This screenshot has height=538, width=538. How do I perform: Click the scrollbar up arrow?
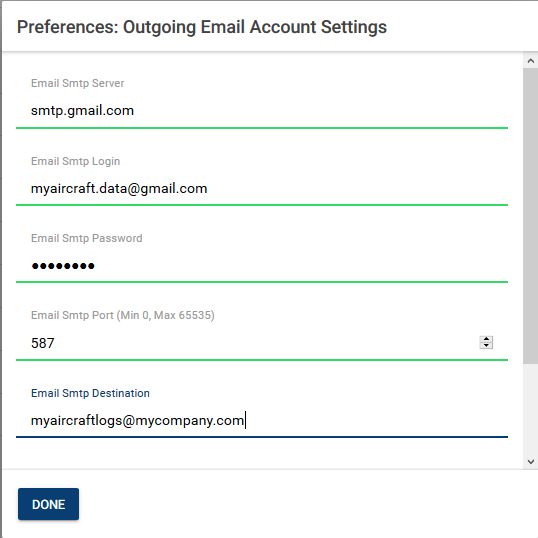530,61
